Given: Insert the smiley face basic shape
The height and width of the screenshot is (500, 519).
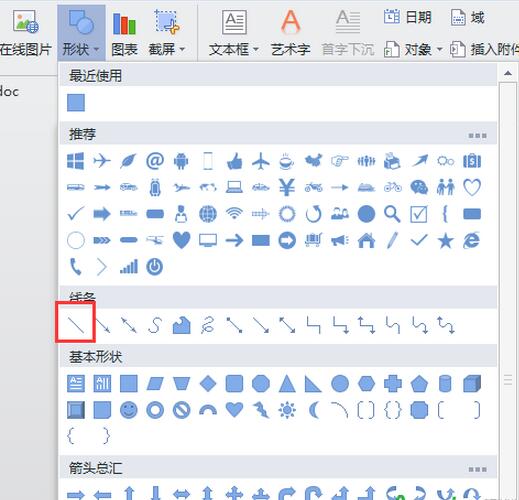Looking at the screenshot, I should point(129,410).
